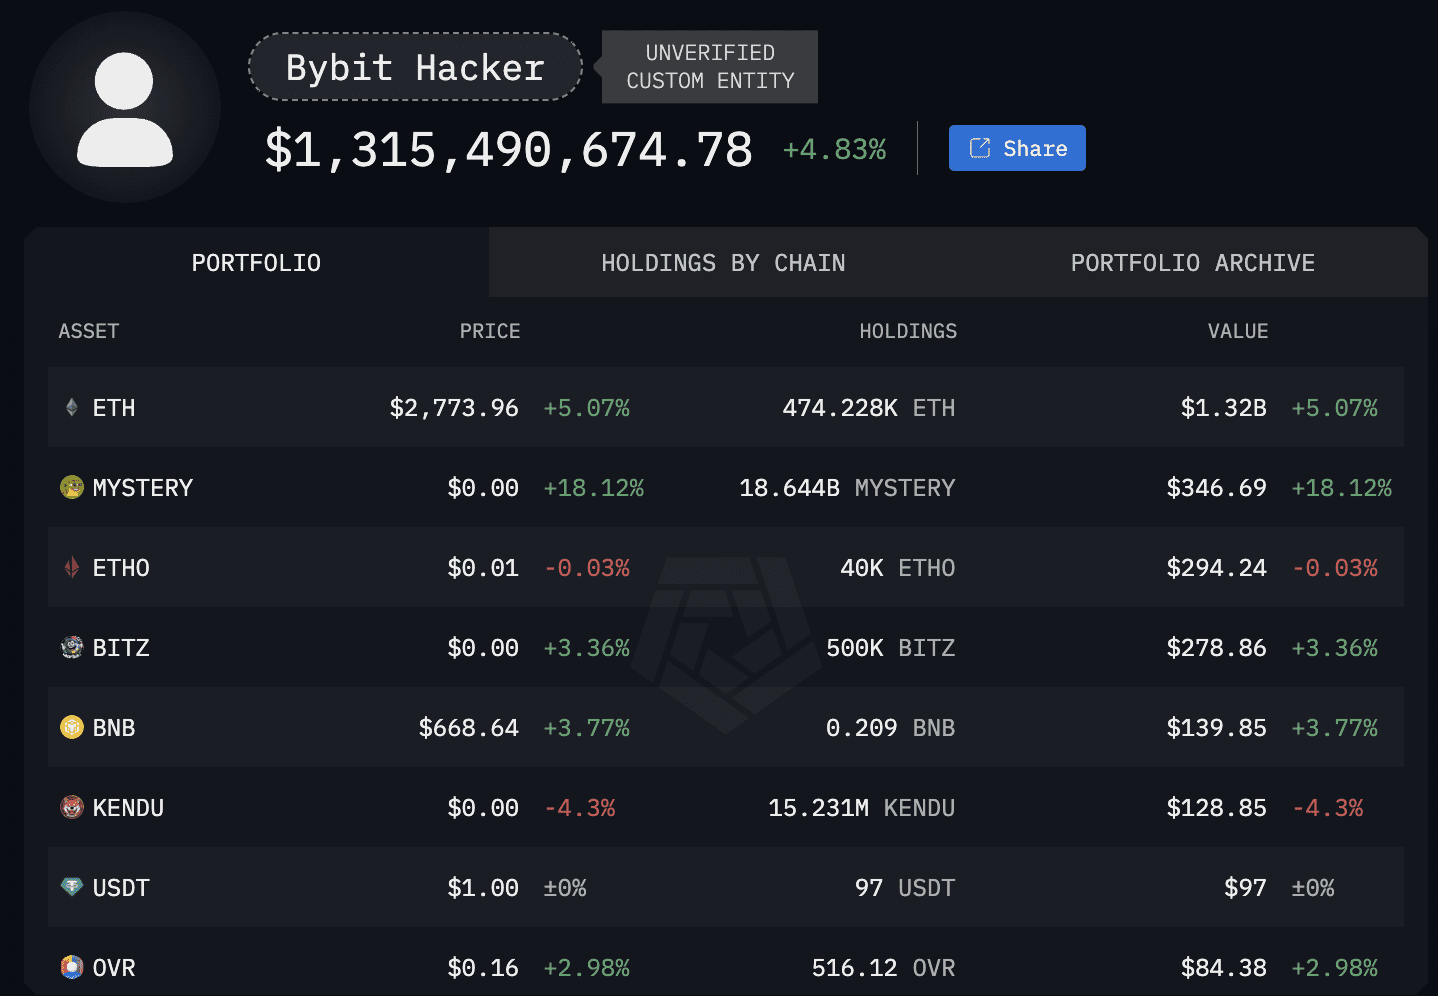The height and width of the screenshot is (996, 1438).
Task: Select the ETHO token icon
Action: tap(70, 567)
